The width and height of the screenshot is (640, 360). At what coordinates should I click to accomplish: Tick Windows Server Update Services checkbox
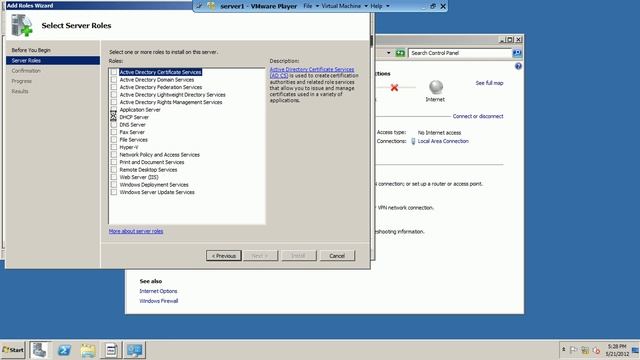click(114, 192)
